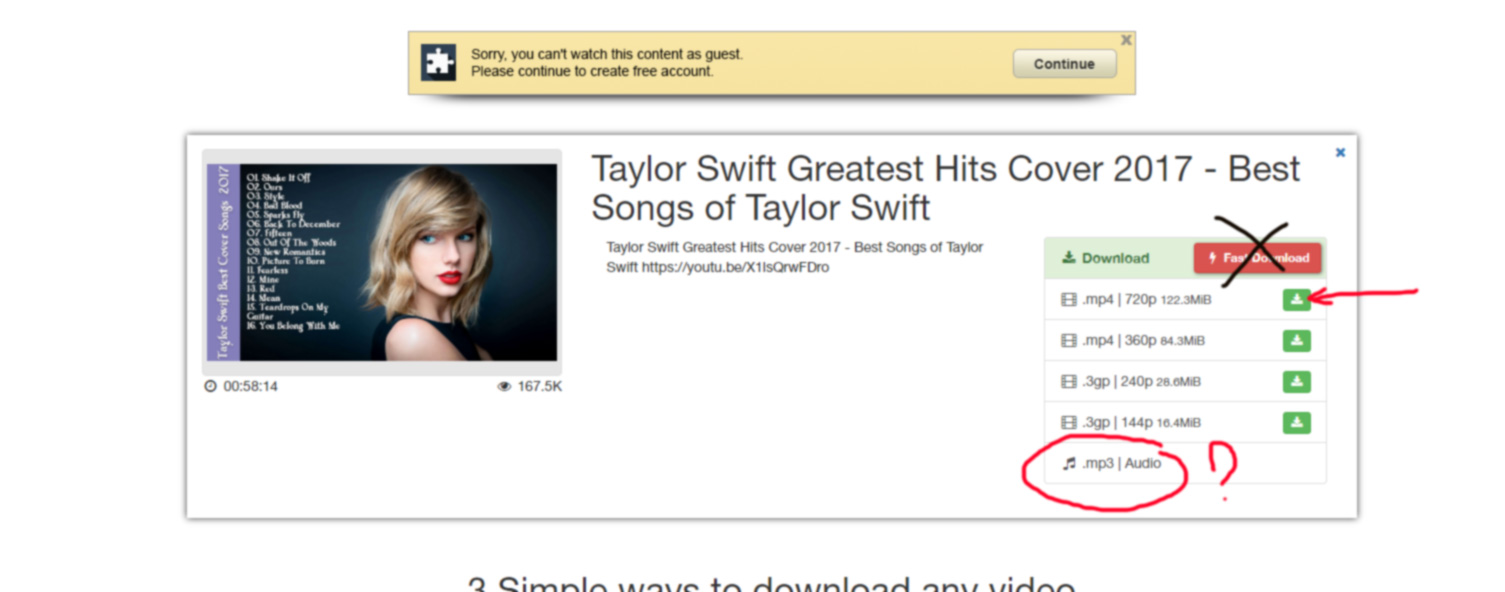
Task: Click the film icon on the 720p row
Action: pos(1069,299)
